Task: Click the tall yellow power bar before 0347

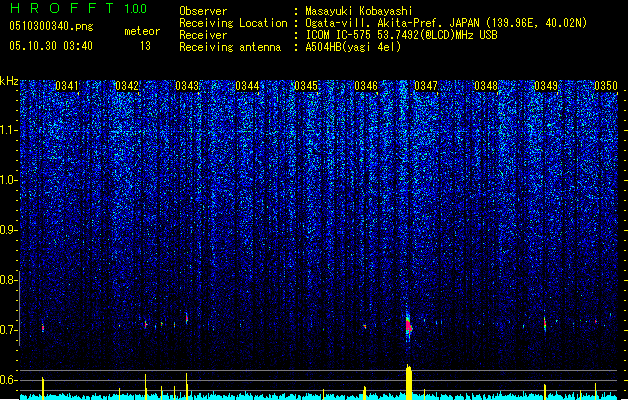Action: click(408, 382)
